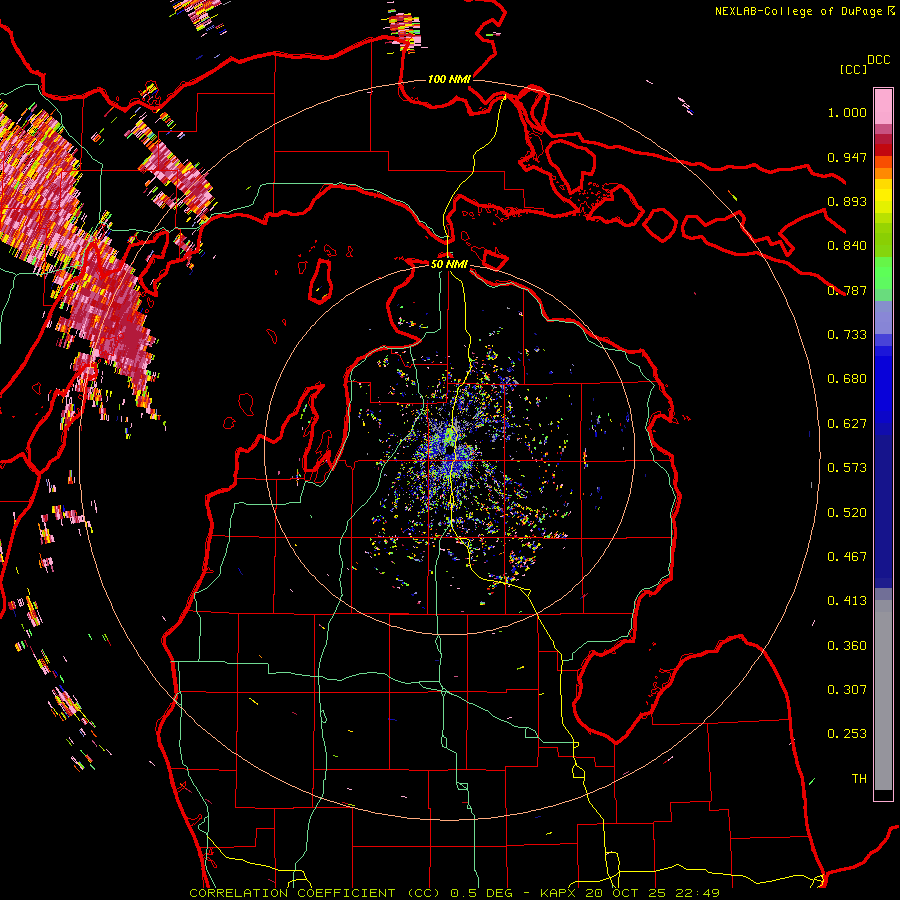The image size is (900, 900).
Task: Click the 0.253 legend value
Action: 847,734
